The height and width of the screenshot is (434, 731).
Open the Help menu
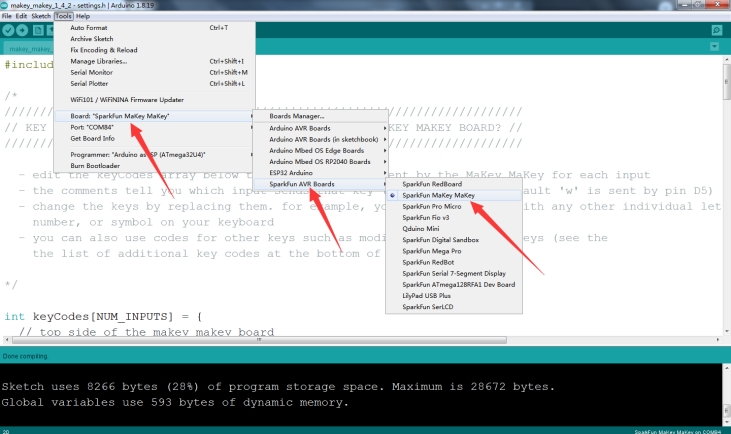pyautogui.click(x=83, y=16)
